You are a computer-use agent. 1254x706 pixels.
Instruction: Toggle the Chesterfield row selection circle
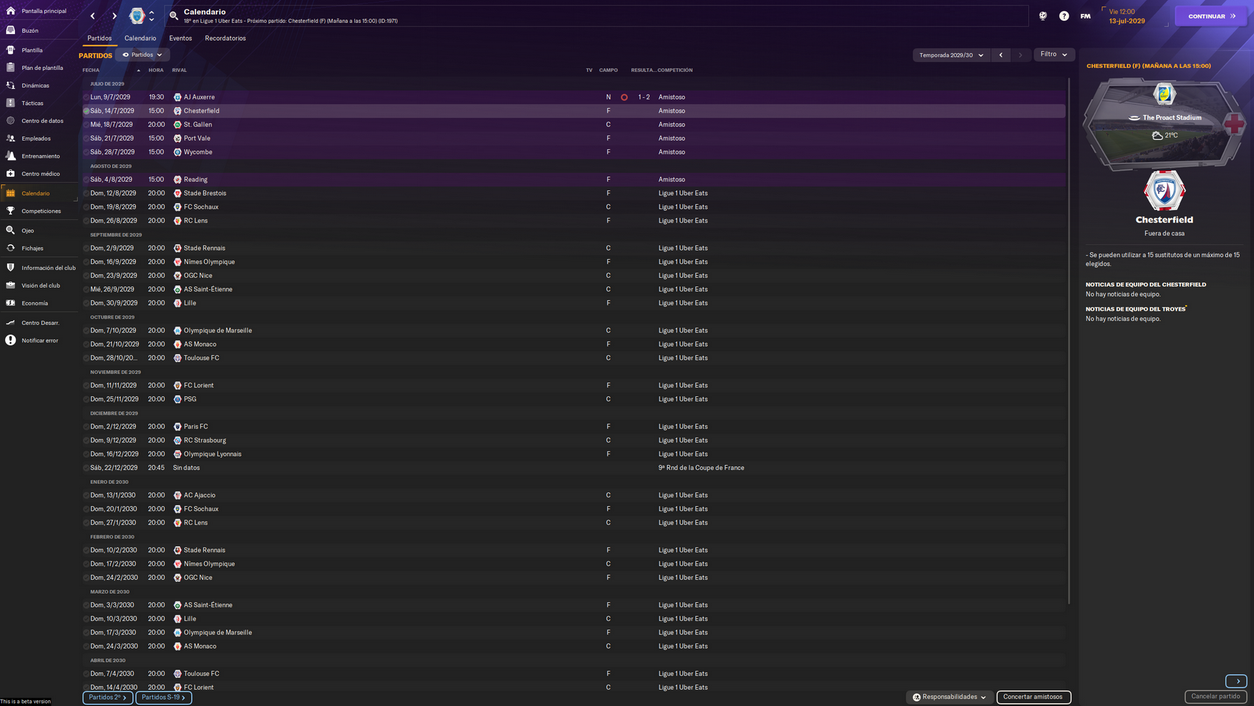[87, 111]
